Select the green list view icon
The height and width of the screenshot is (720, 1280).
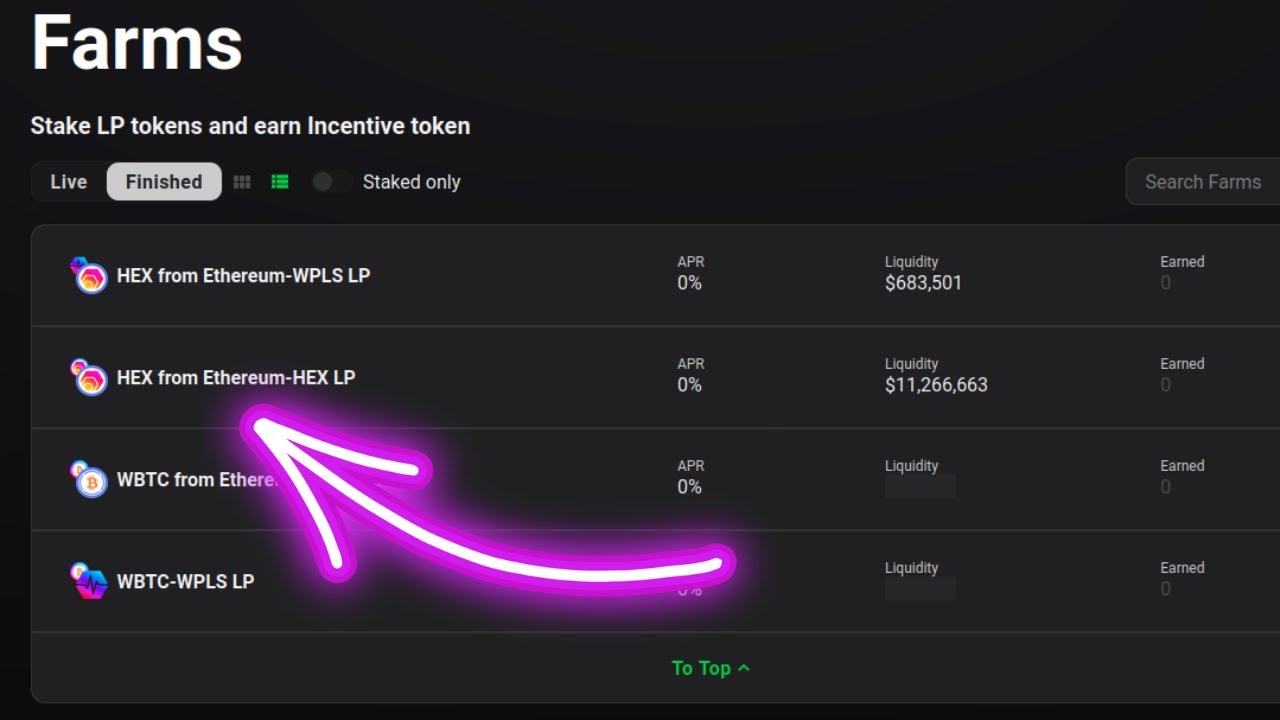[x=280, y=182]
